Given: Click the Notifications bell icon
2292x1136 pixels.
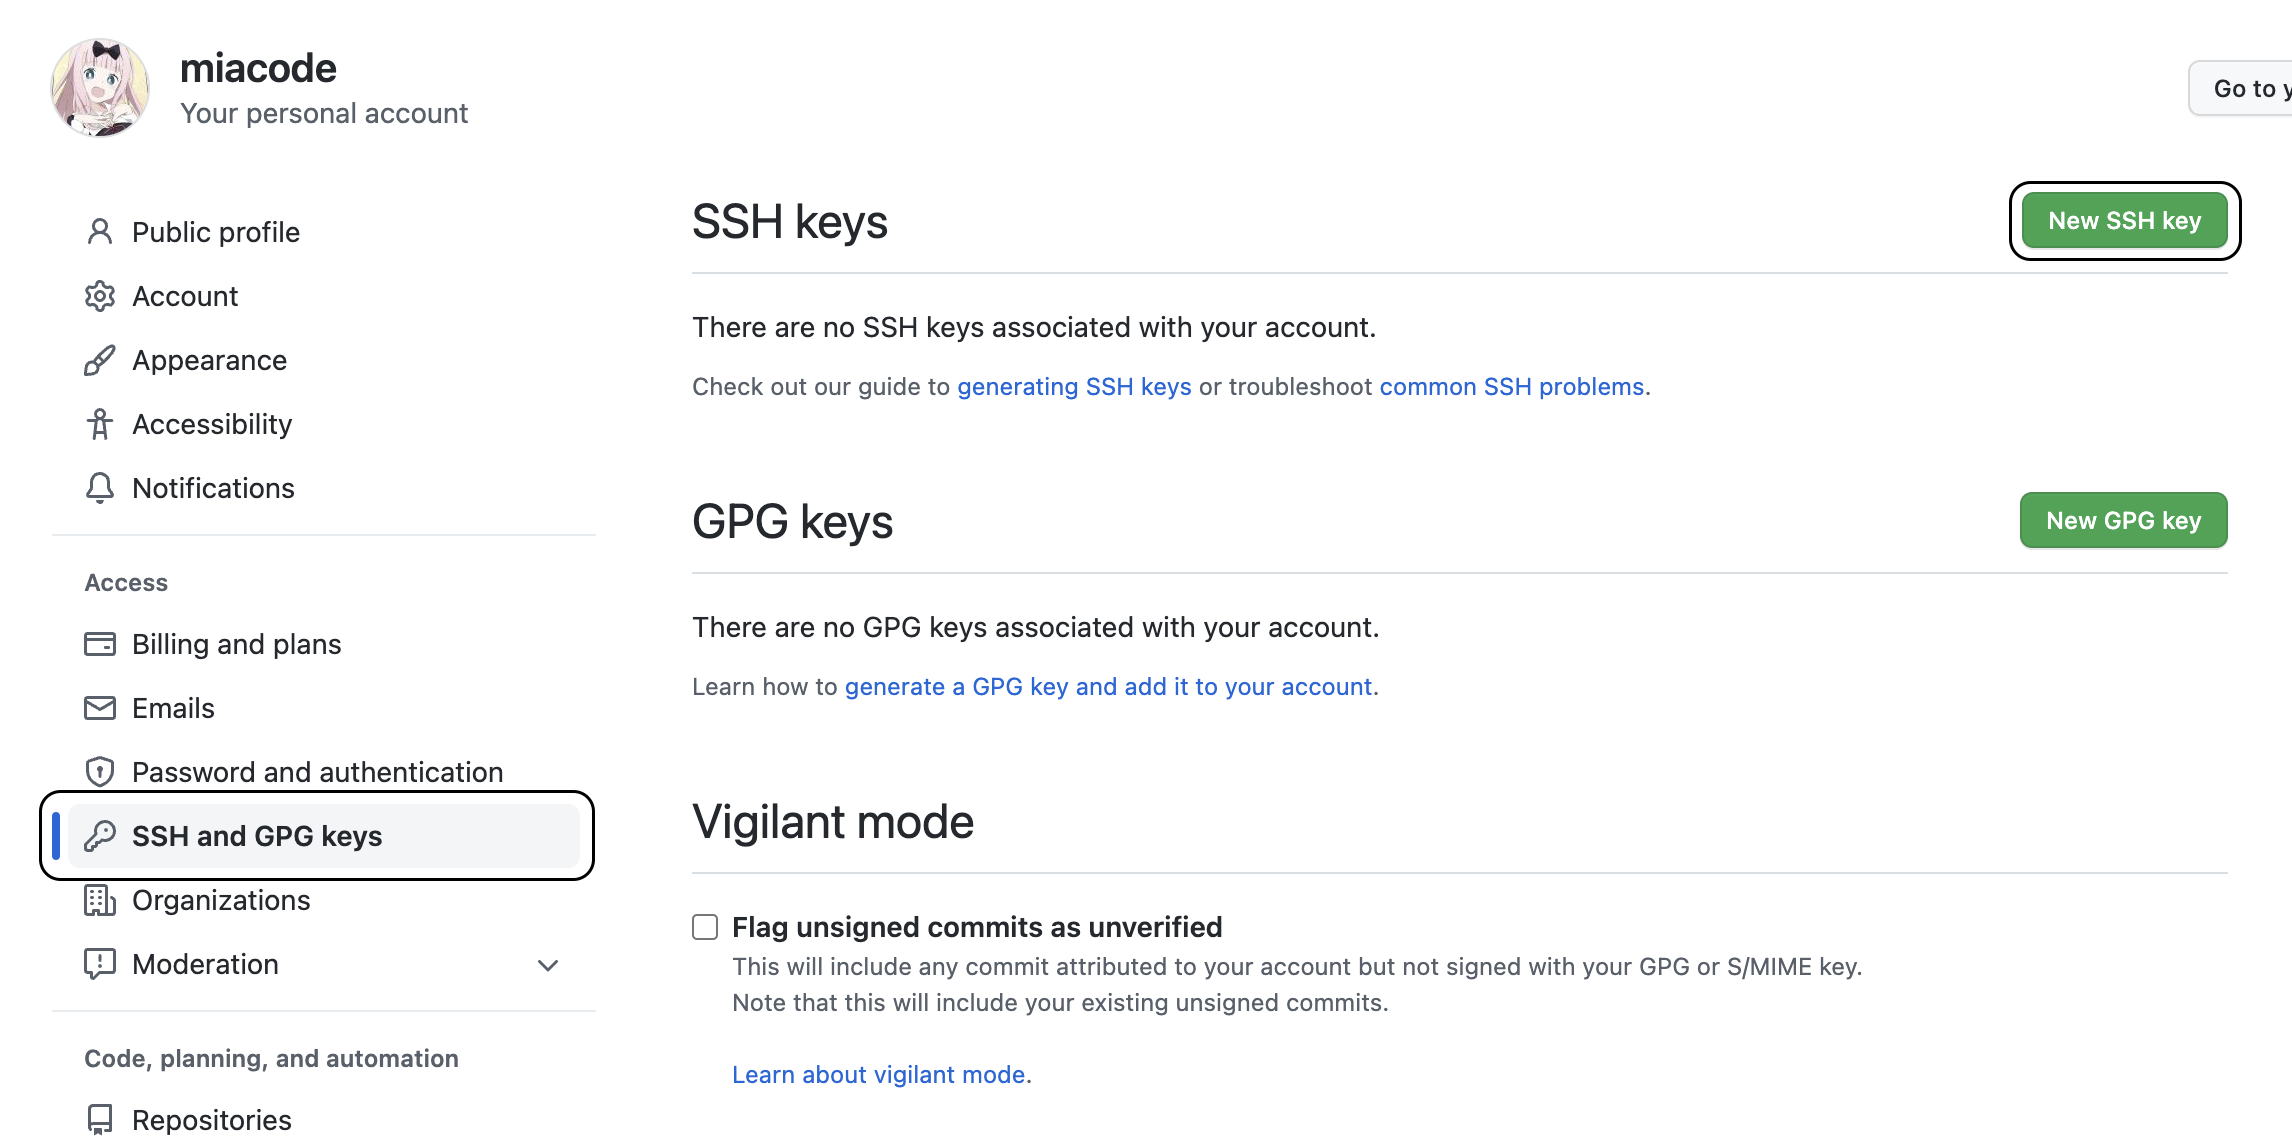Looking at the screenshot, I should point(100,488).
